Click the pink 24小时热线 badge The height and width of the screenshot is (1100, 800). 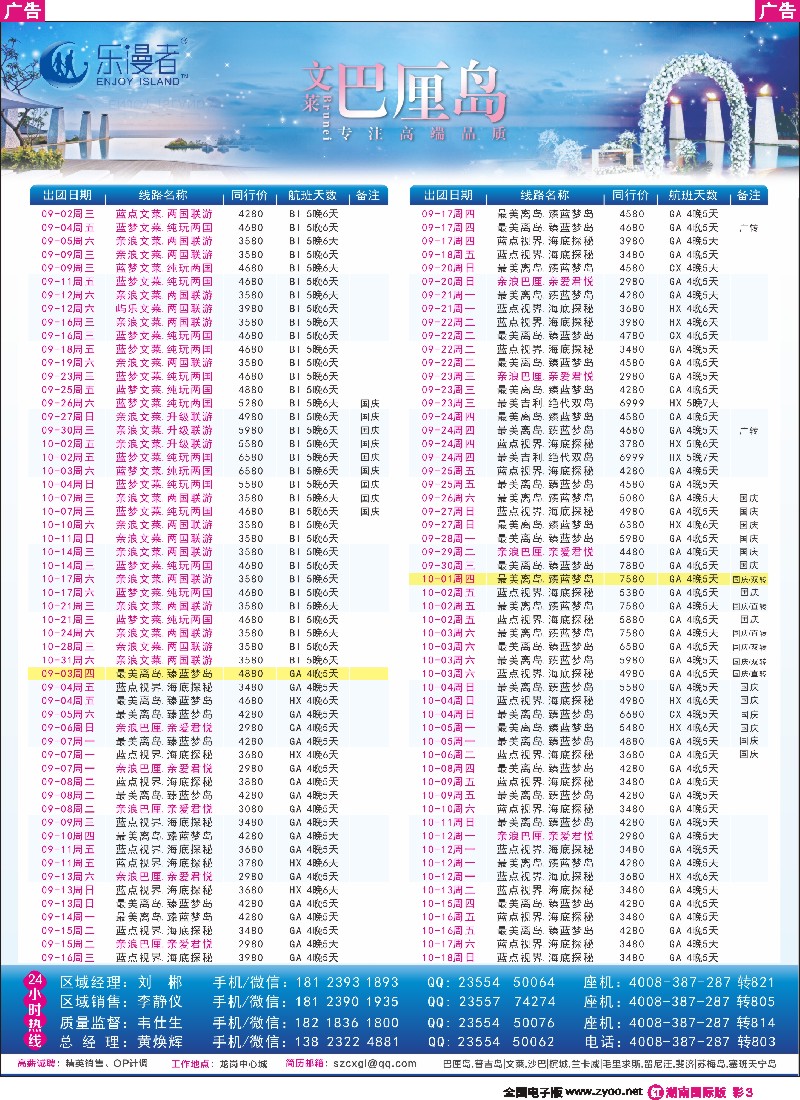[34, 1010]
